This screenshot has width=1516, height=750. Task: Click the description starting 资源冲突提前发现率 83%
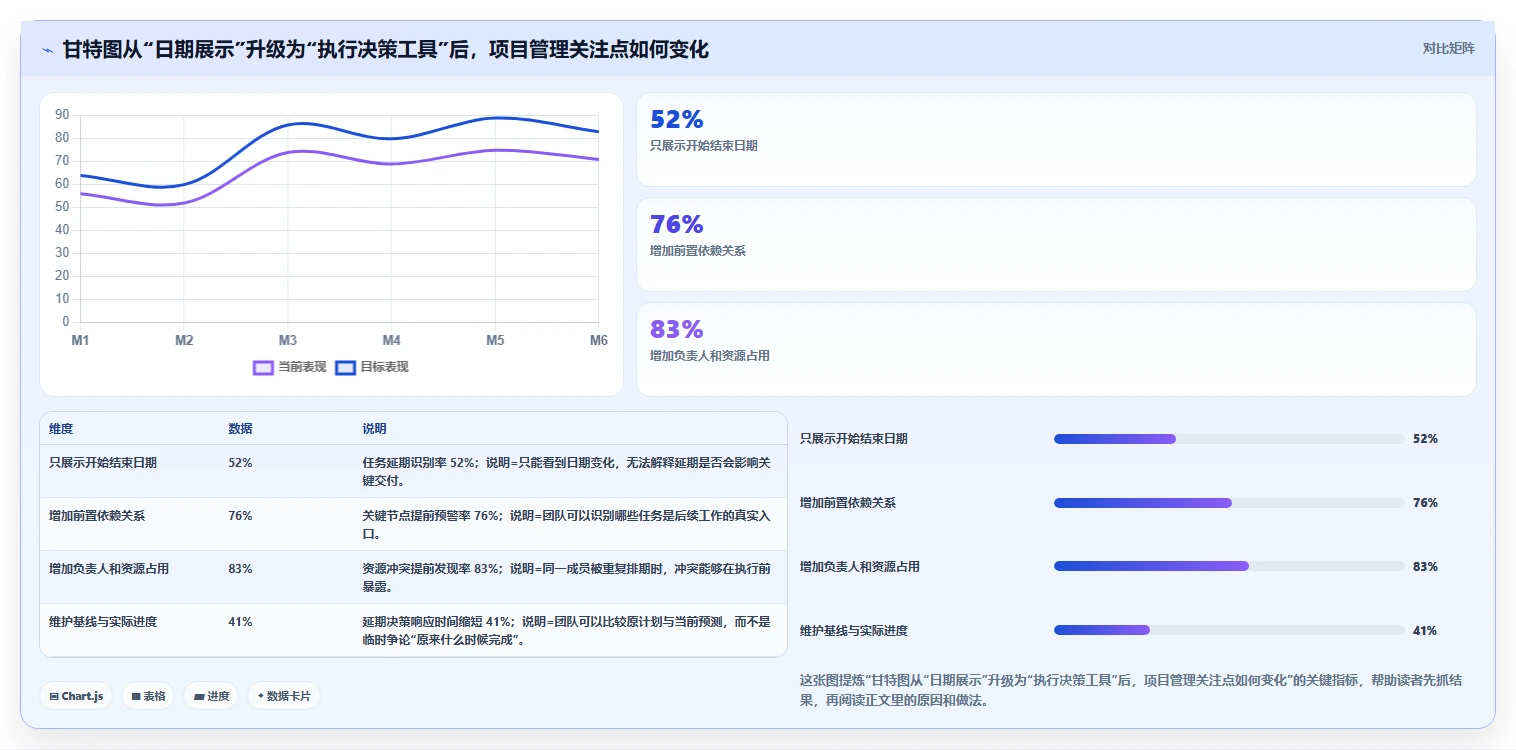pos(567,578)
